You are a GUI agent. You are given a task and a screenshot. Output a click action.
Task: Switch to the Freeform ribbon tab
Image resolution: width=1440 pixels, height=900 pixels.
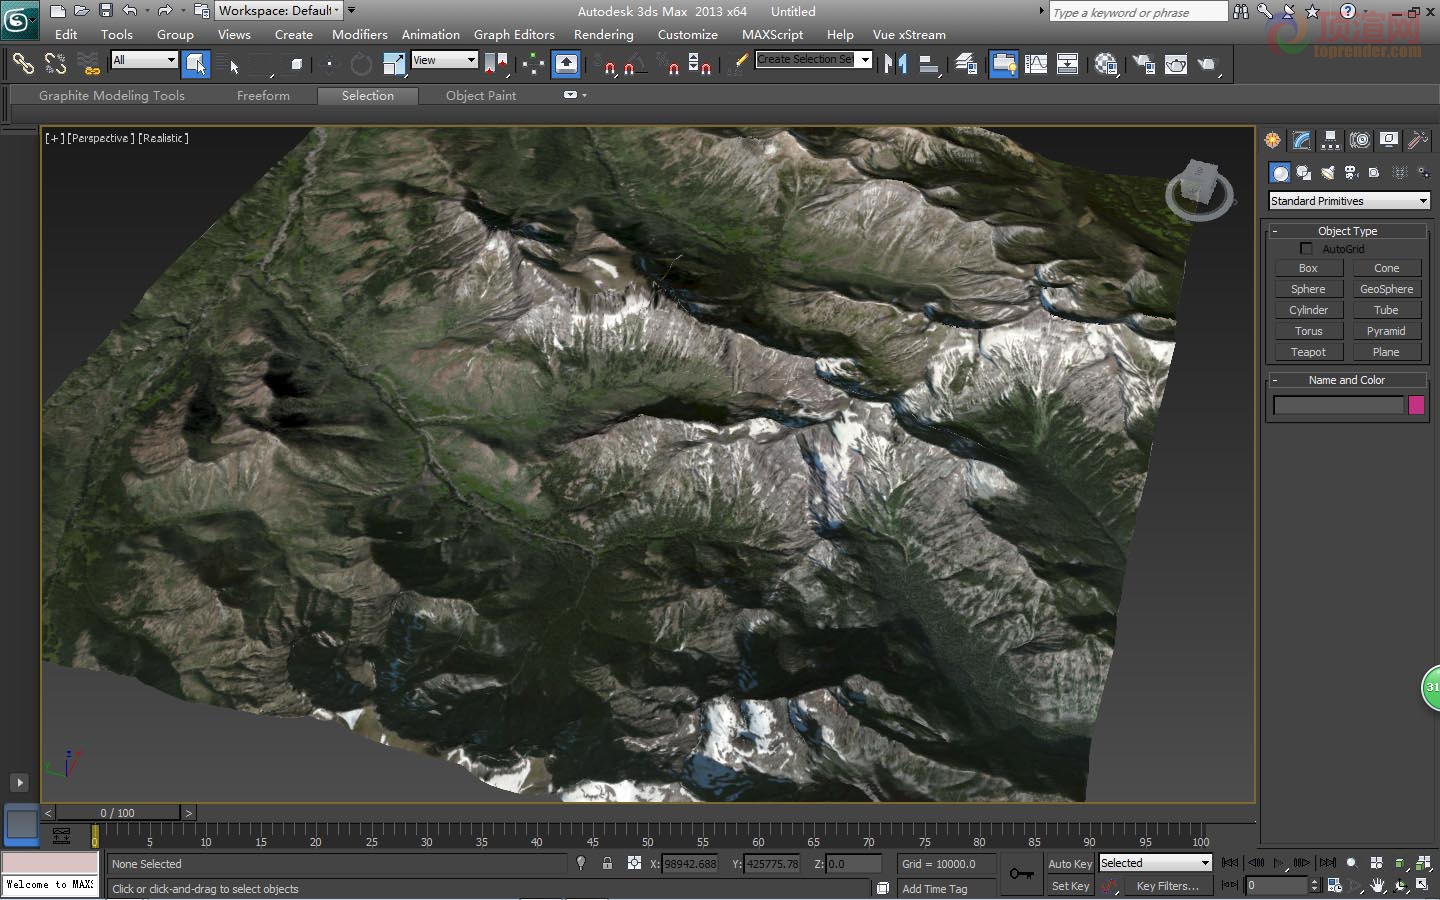[x=263, y=96]
